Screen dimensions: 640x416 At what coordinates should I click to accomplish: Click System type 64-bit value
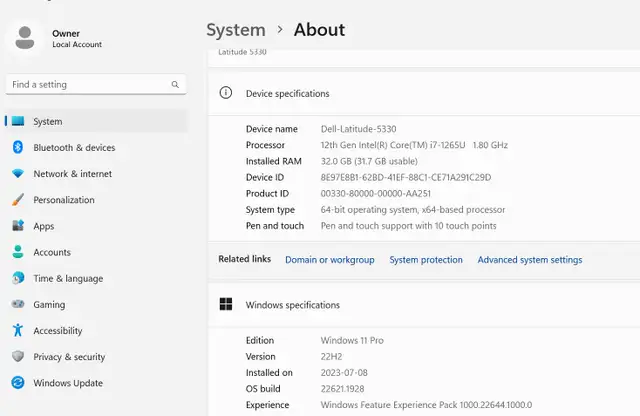[x=413, y=210]
